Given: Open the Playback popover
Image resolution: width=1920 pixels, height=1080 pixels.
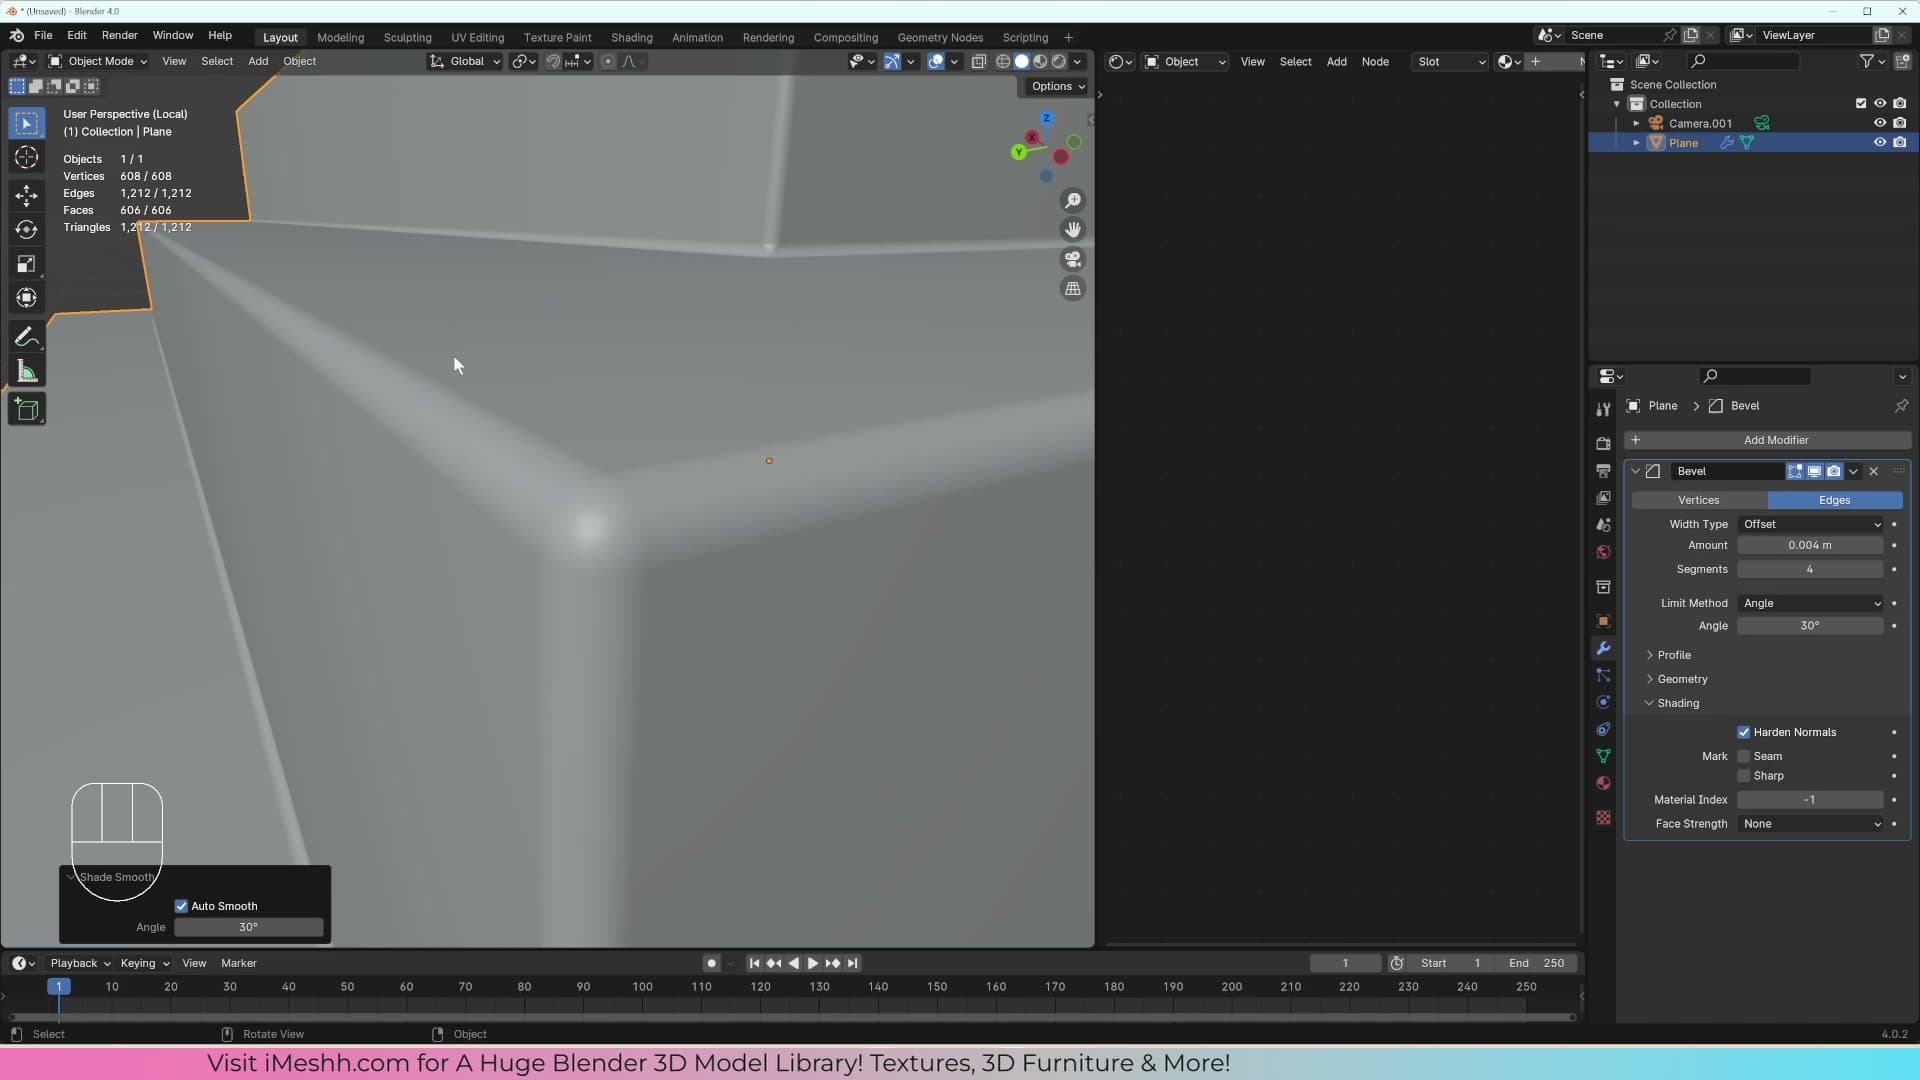Looking at the screenshot, I should (80, 963).
